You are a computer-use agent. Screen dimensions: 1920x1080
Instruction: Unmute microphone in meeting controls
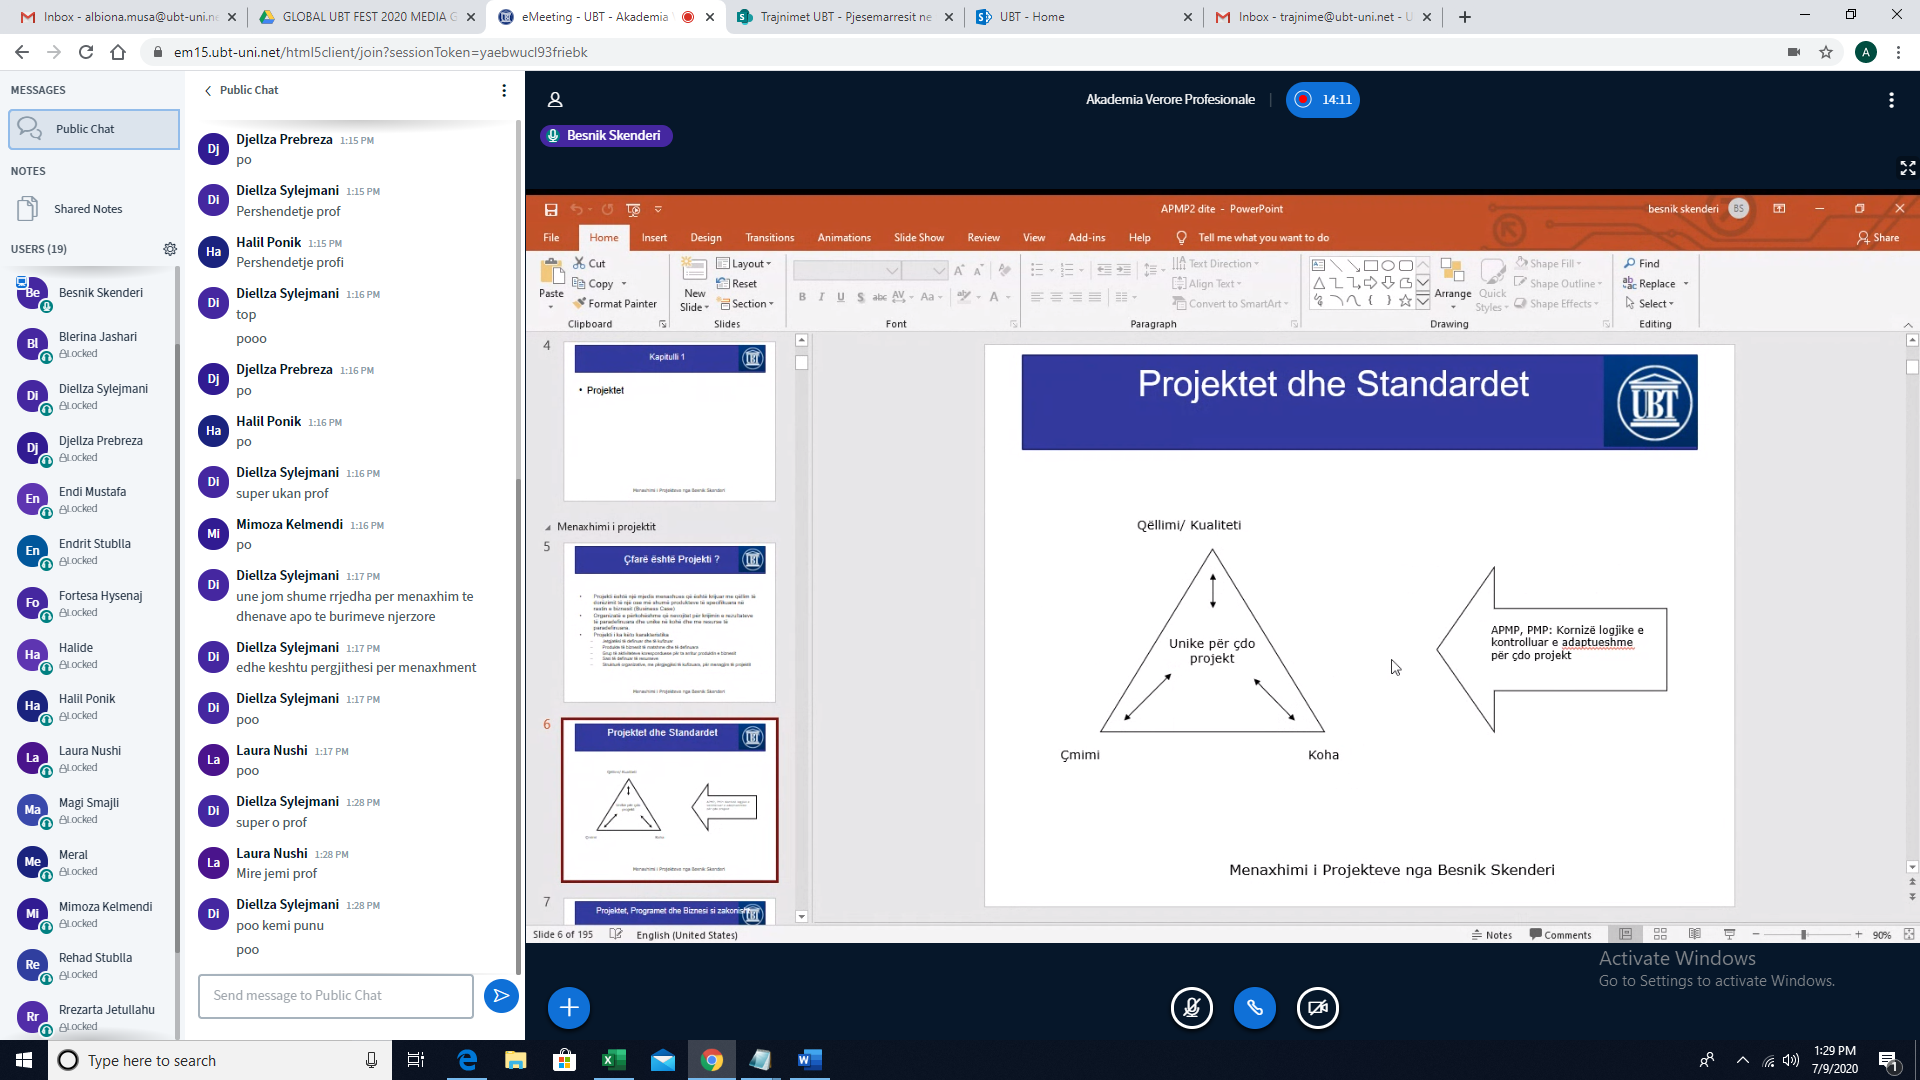point(1191,1008)
